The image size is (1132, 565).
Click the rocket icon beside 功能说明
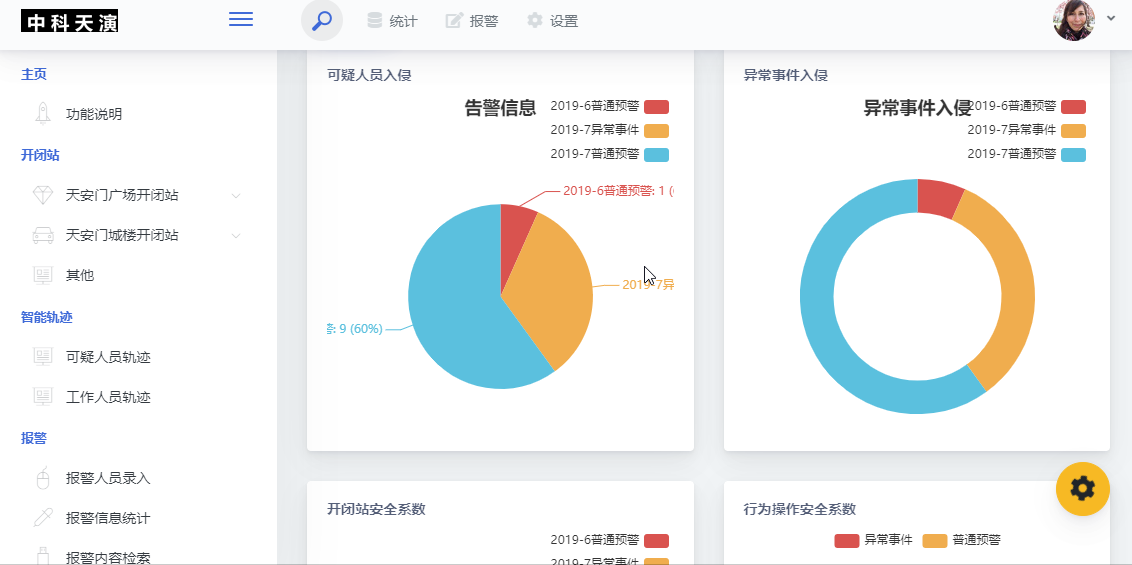43,113
